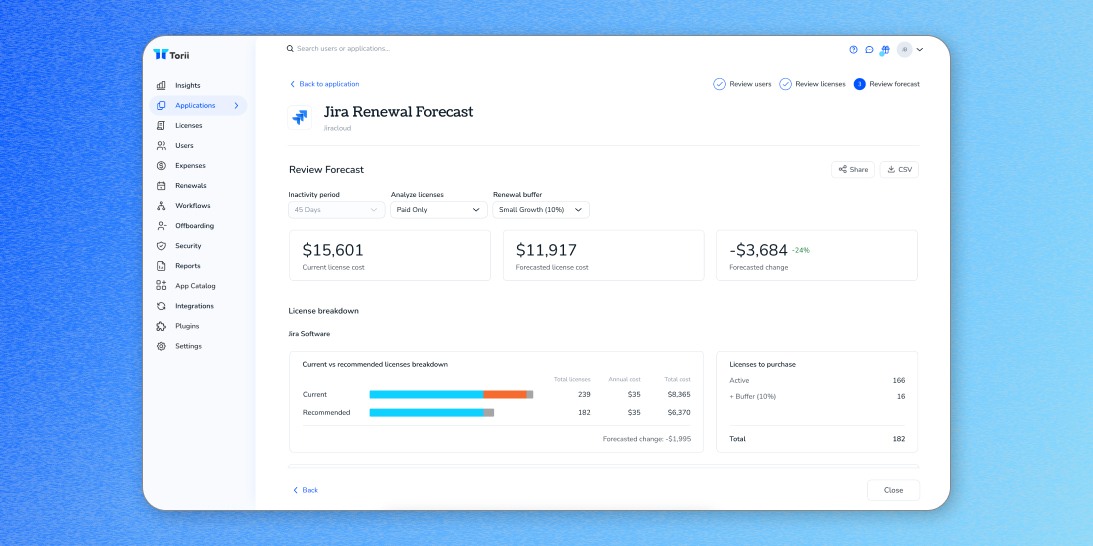This screenshot has height=546, width=1093.
Task: Open the Renewal buffer Small Growth dropdown
Action: [x=541, y=209]
